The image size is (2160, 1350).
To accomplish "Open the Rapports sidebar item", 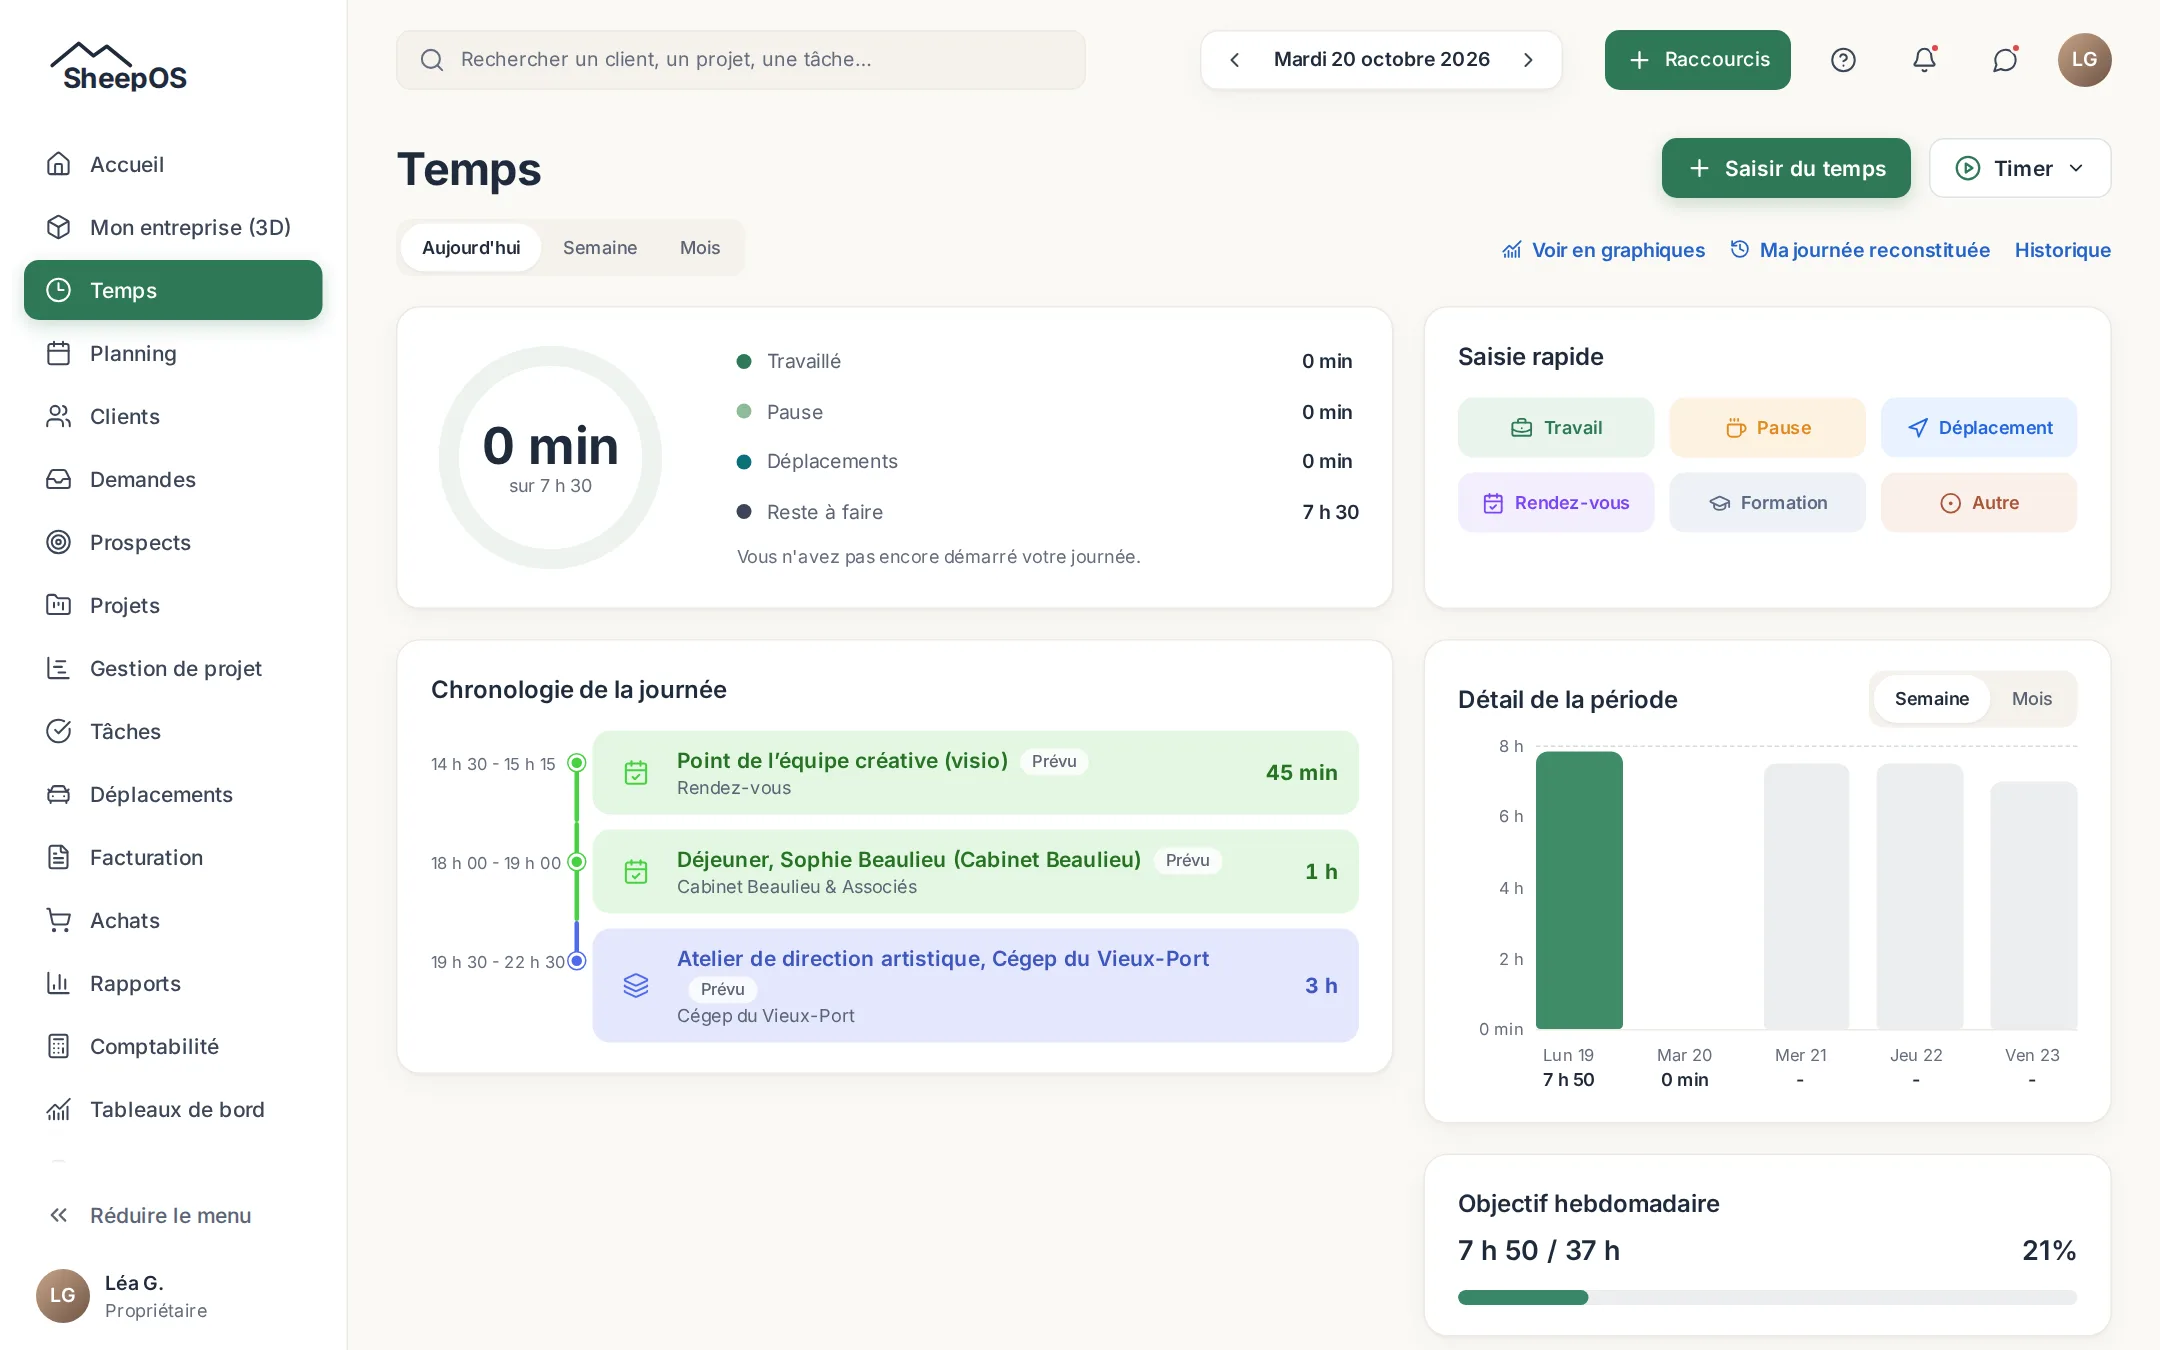I will pyautogui.click(x=173, y=983).
